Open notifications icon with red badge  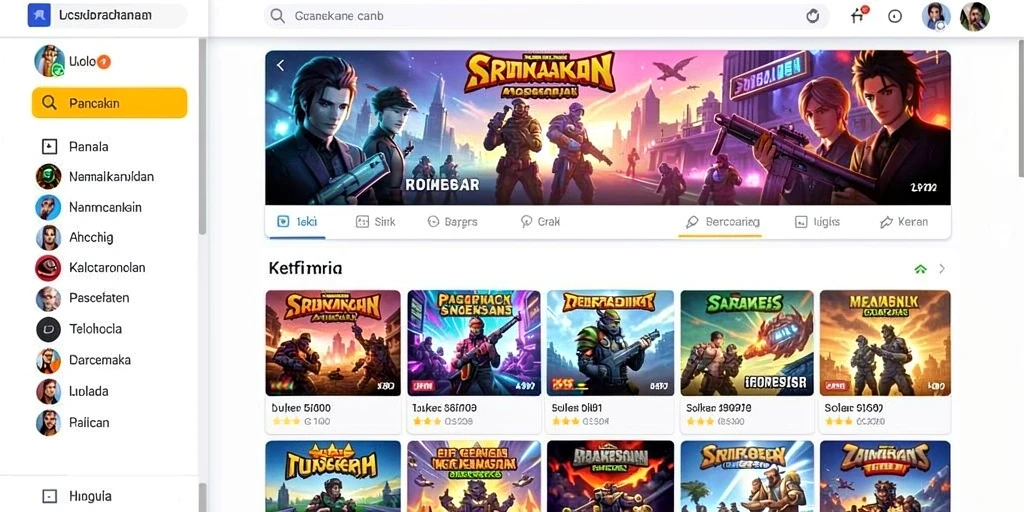coord(858,16)
